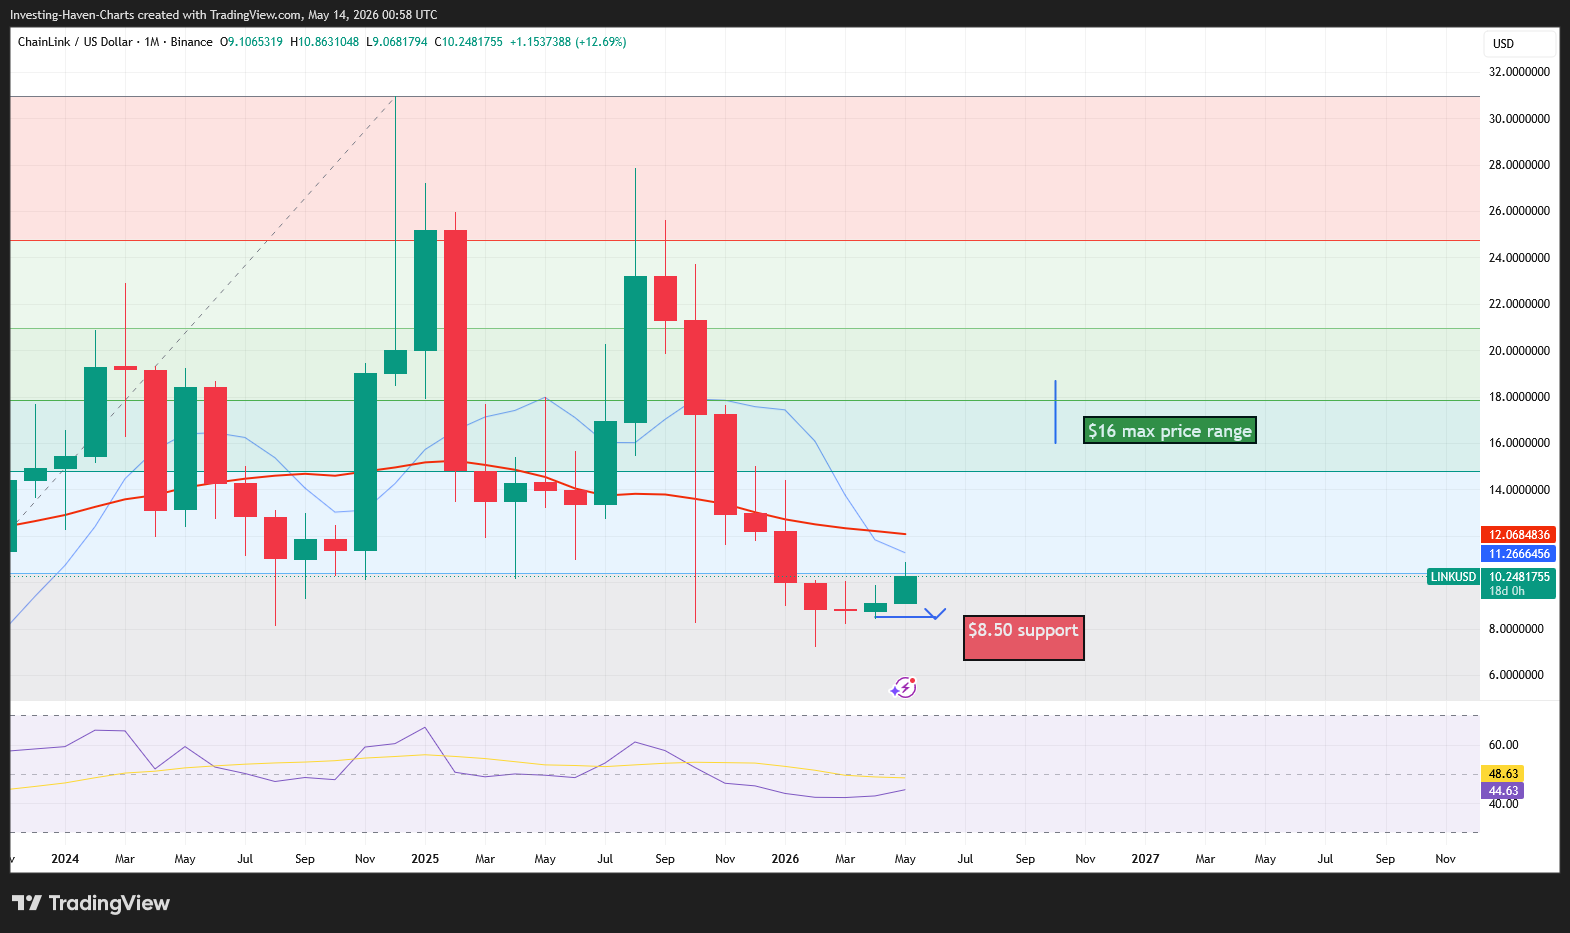Click the 20.0000000 price axis label
This screenshot has height=933, width=1570.
[1519, 351]
